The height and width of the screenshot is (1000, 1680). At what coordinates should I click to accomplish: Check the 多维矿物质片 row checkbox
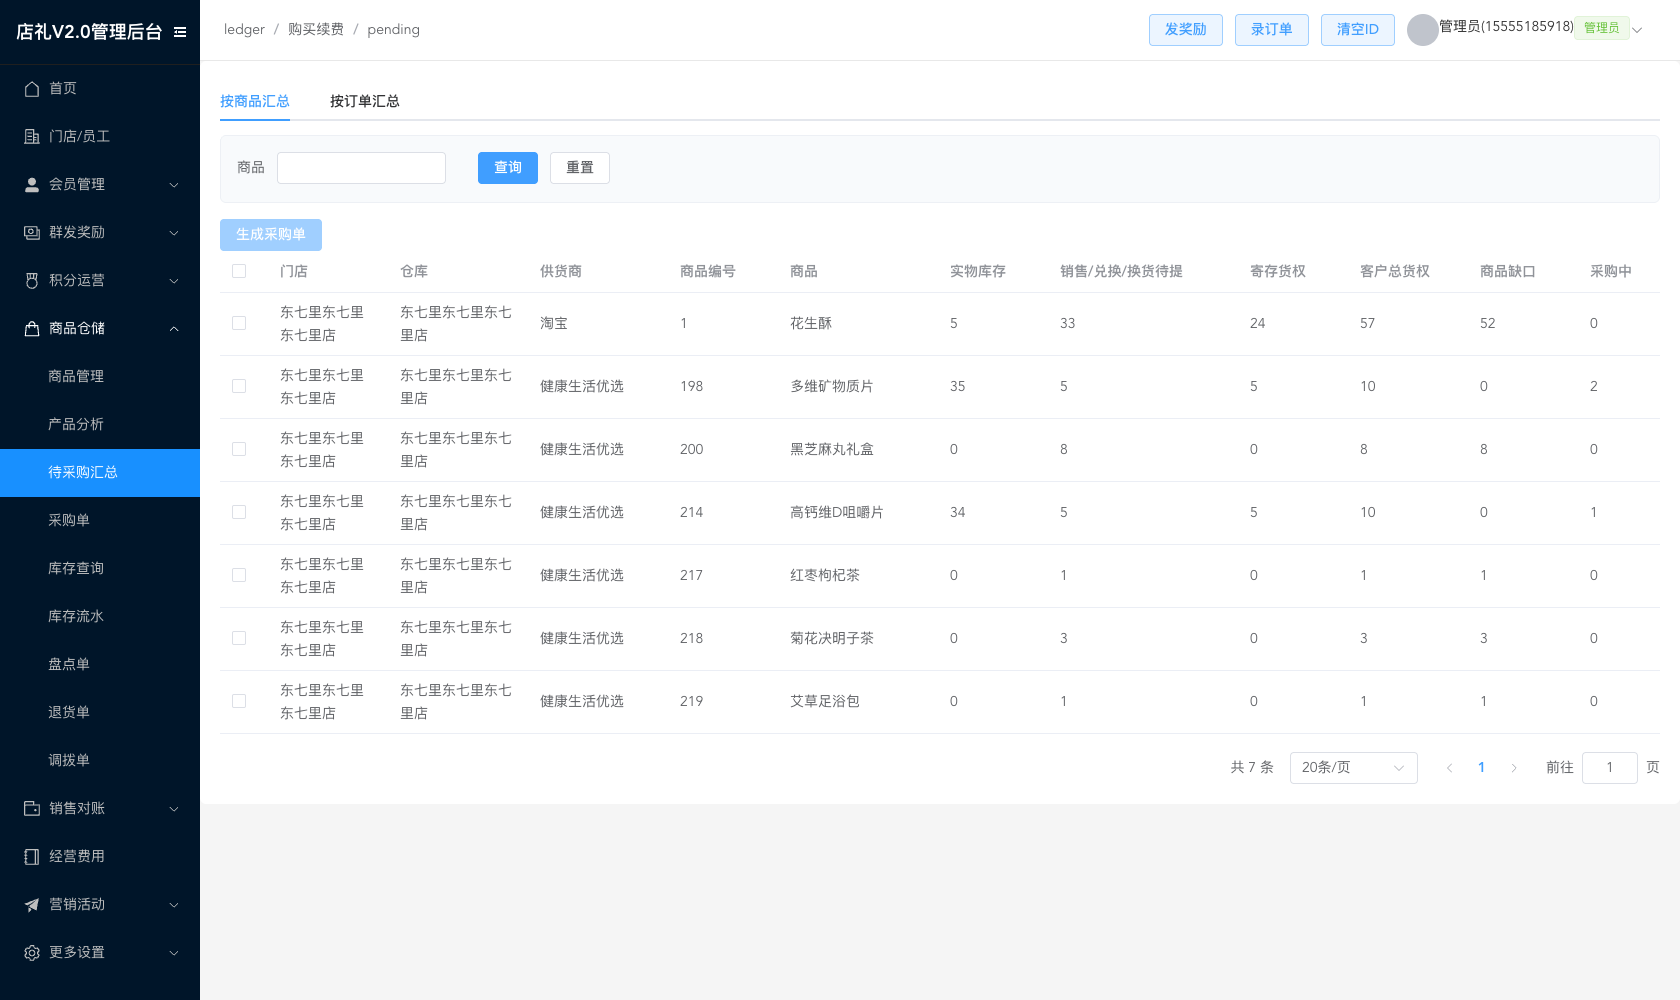(239, 386)
